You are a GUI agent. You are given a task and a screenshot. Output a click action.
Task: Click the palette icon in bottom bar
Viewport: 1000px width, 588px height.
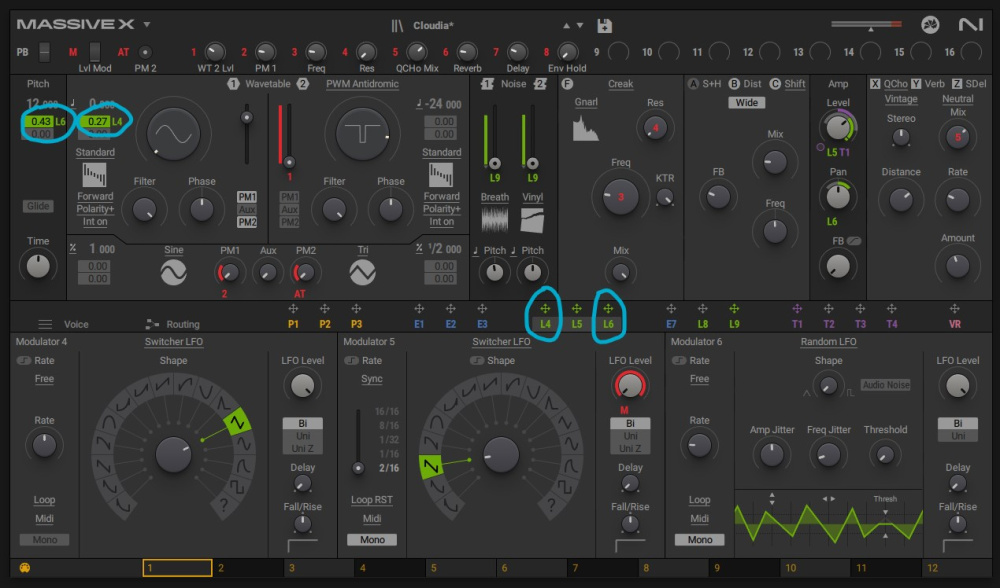[25, 568]
